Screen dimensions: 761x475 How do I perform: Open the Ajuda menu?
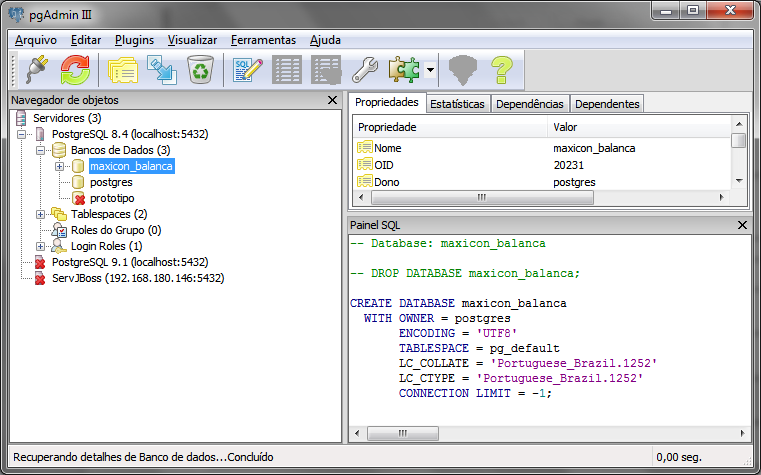325,40
